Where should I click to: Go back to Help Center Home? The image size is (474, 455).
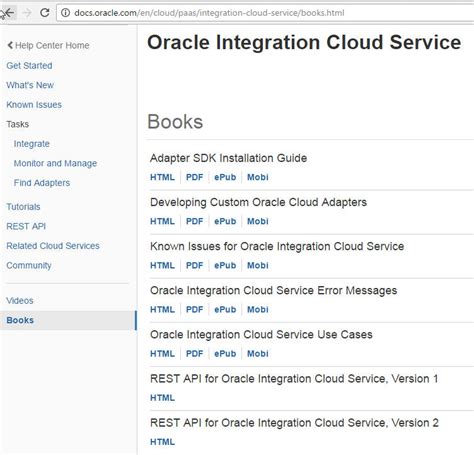48,45
